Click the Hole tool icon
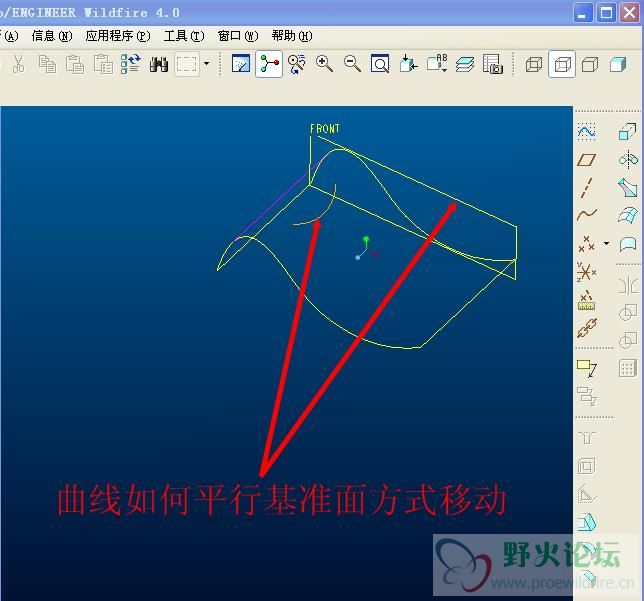The width and height of the screenshot is (644, 601). click(586, 438)
